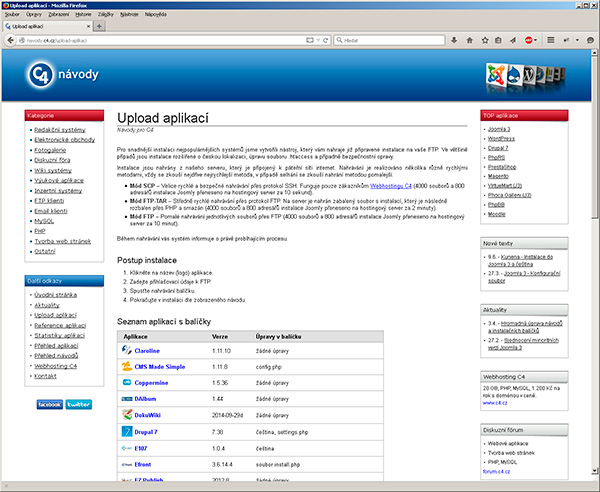The height and width of the screenshot is (492, 600).
Task: Show bookmarks list clipboard icon
Action: pos(498,40)
